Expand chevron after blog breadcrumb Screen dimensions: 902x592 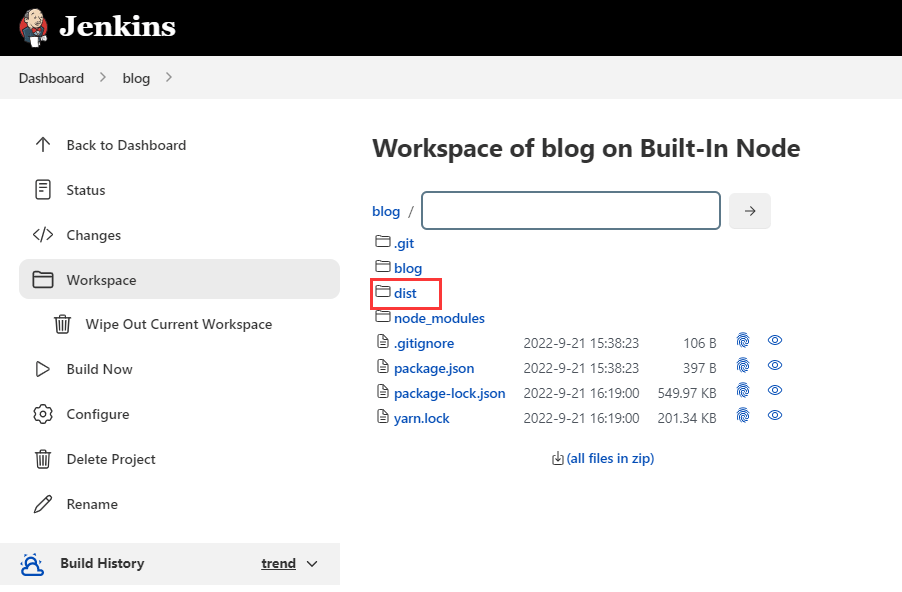click(169, 77)
